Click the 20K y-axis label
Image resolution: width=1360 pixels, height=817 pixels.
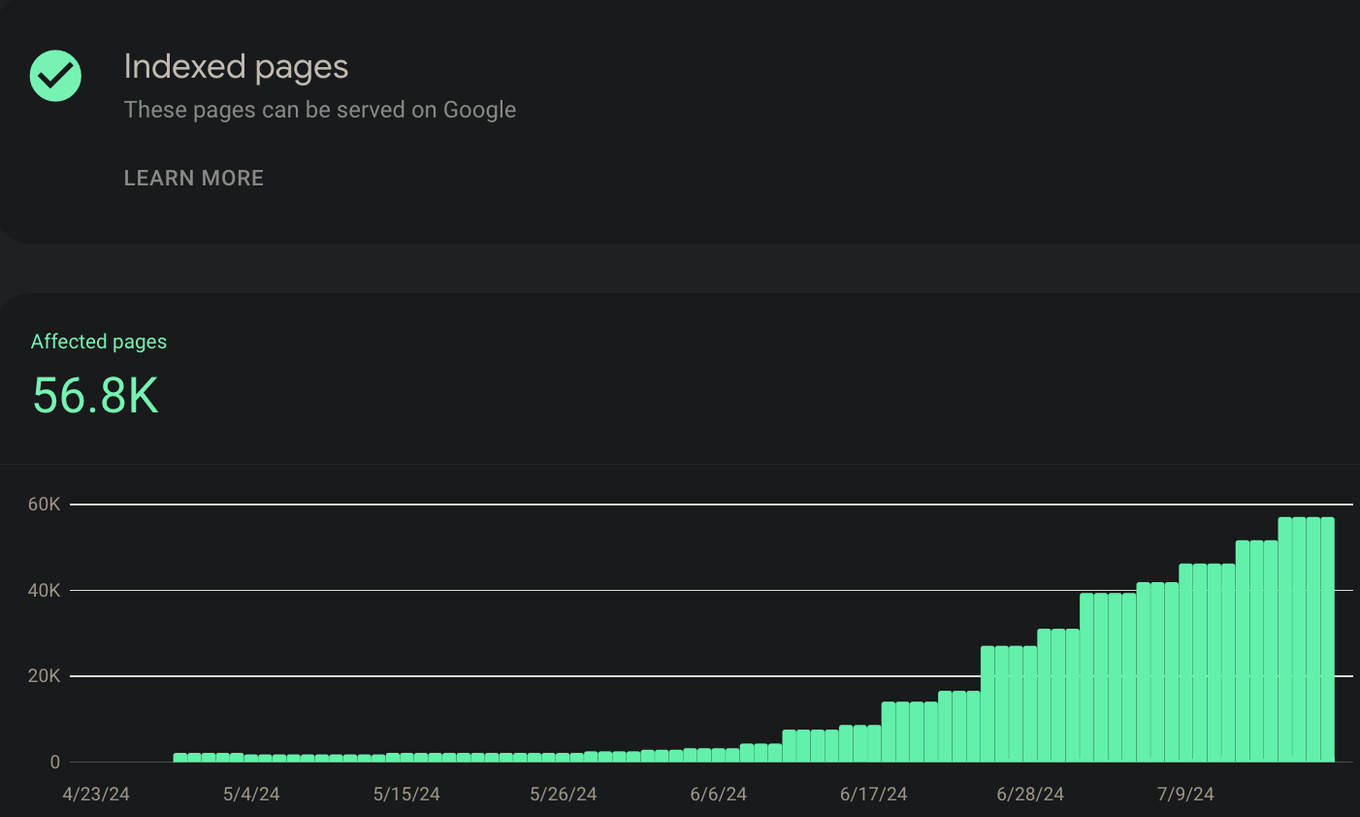point(44,677)
